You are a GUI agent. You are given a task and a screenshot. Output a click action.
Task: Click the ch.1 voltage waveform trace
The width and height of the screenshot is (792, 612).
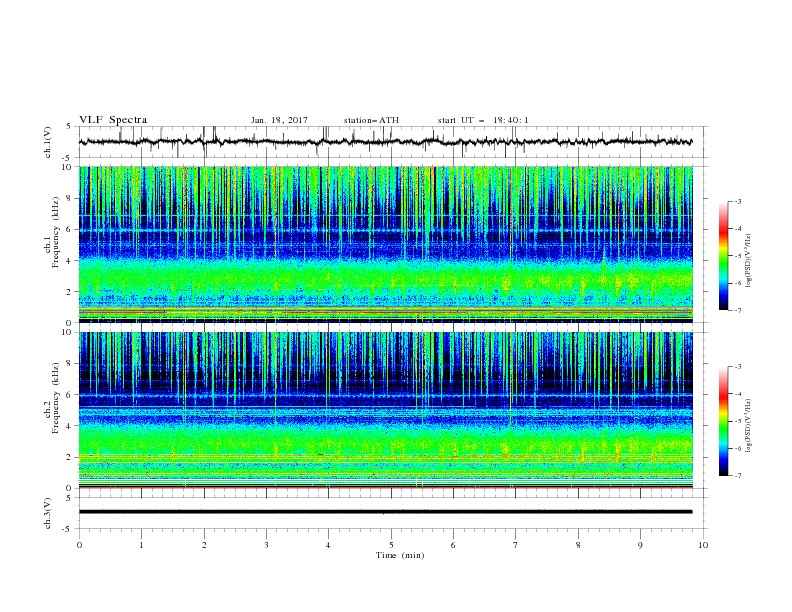pos(385,142)
